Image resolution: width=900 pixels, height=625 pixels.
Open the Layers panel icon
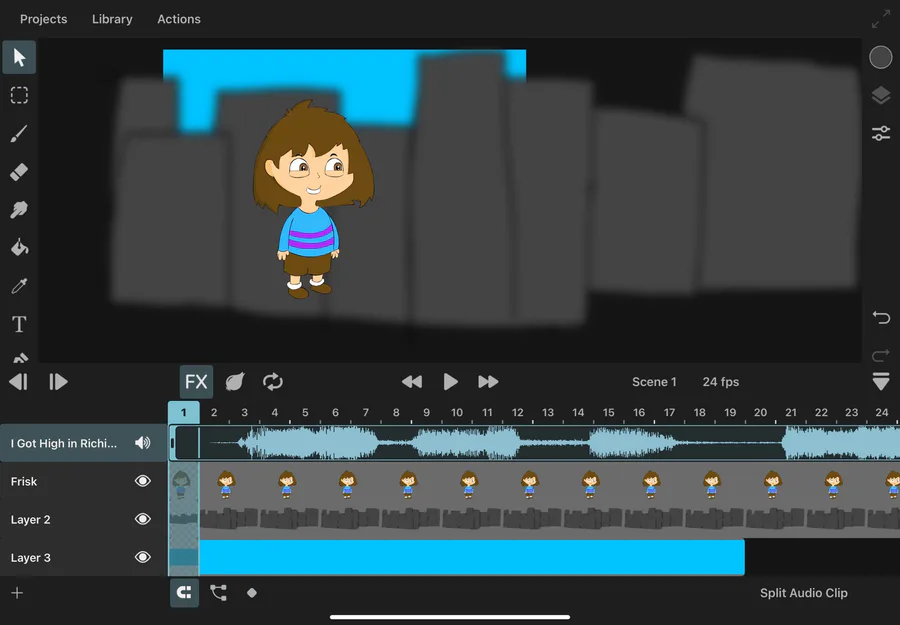(880, 95)
